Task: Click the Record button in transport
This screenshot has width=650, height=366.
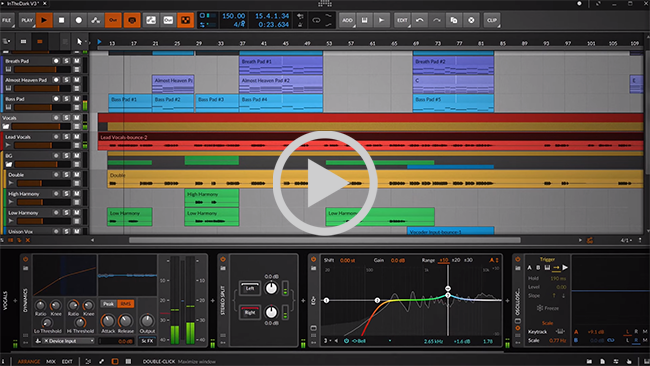Action: click(78, 20)
